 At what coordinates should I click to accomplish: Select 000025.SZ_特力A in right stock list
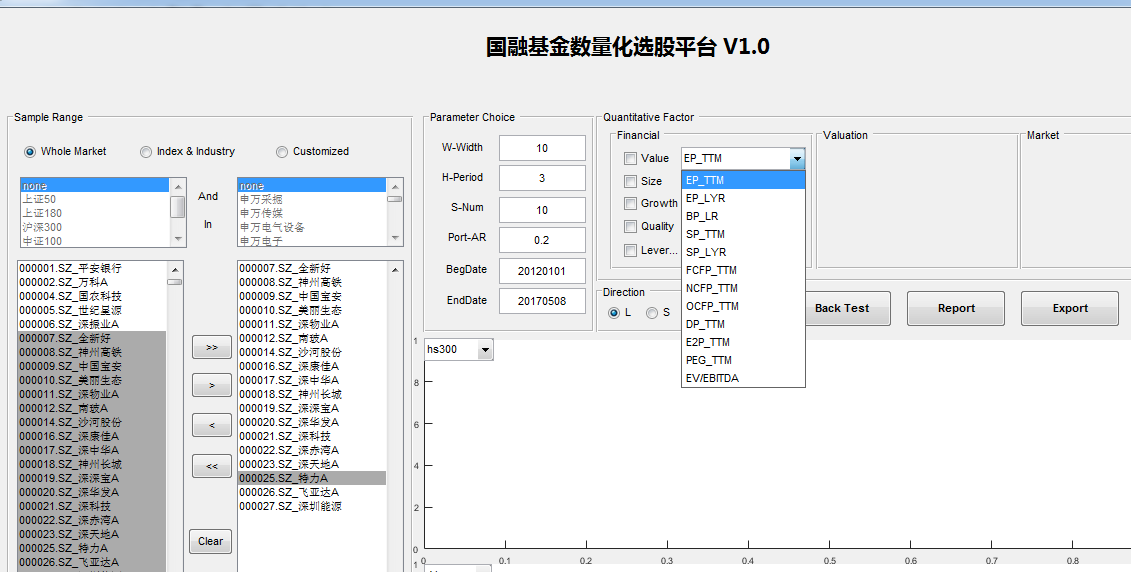pyautogui.click(x=312, y=478)
